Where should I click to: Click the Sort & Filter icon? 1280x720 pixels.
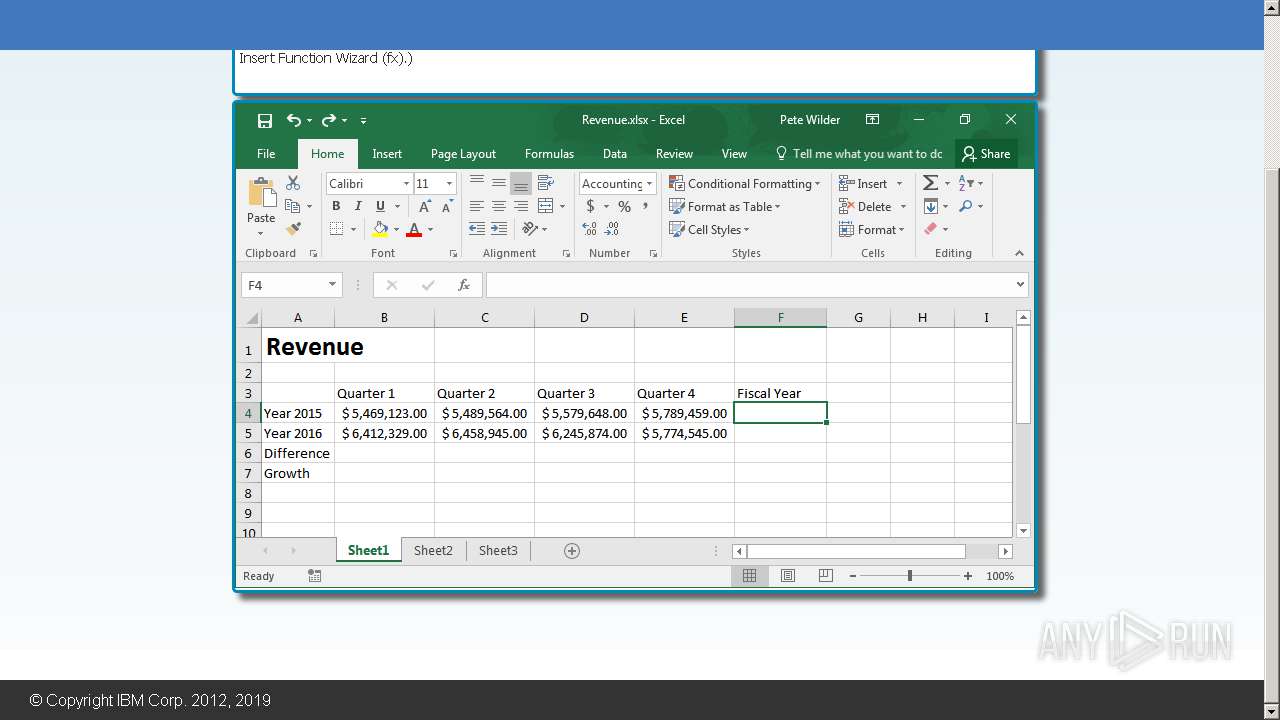pyautogui.click(x=966, y=183)
